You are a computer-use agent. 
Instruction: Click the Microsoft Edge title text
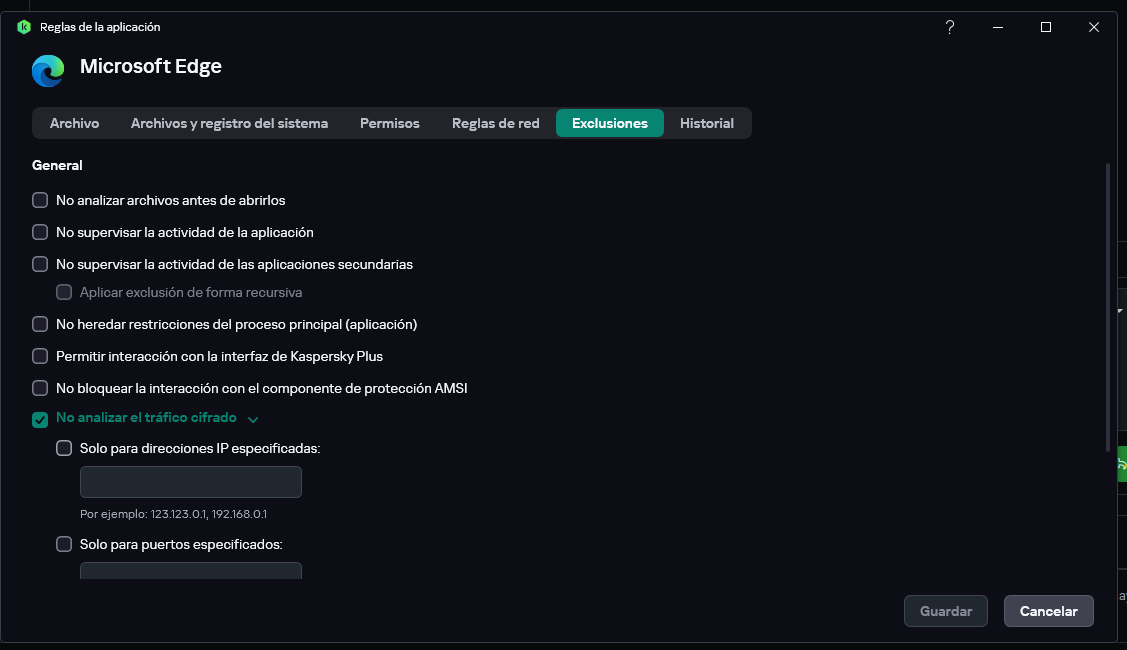151,66
